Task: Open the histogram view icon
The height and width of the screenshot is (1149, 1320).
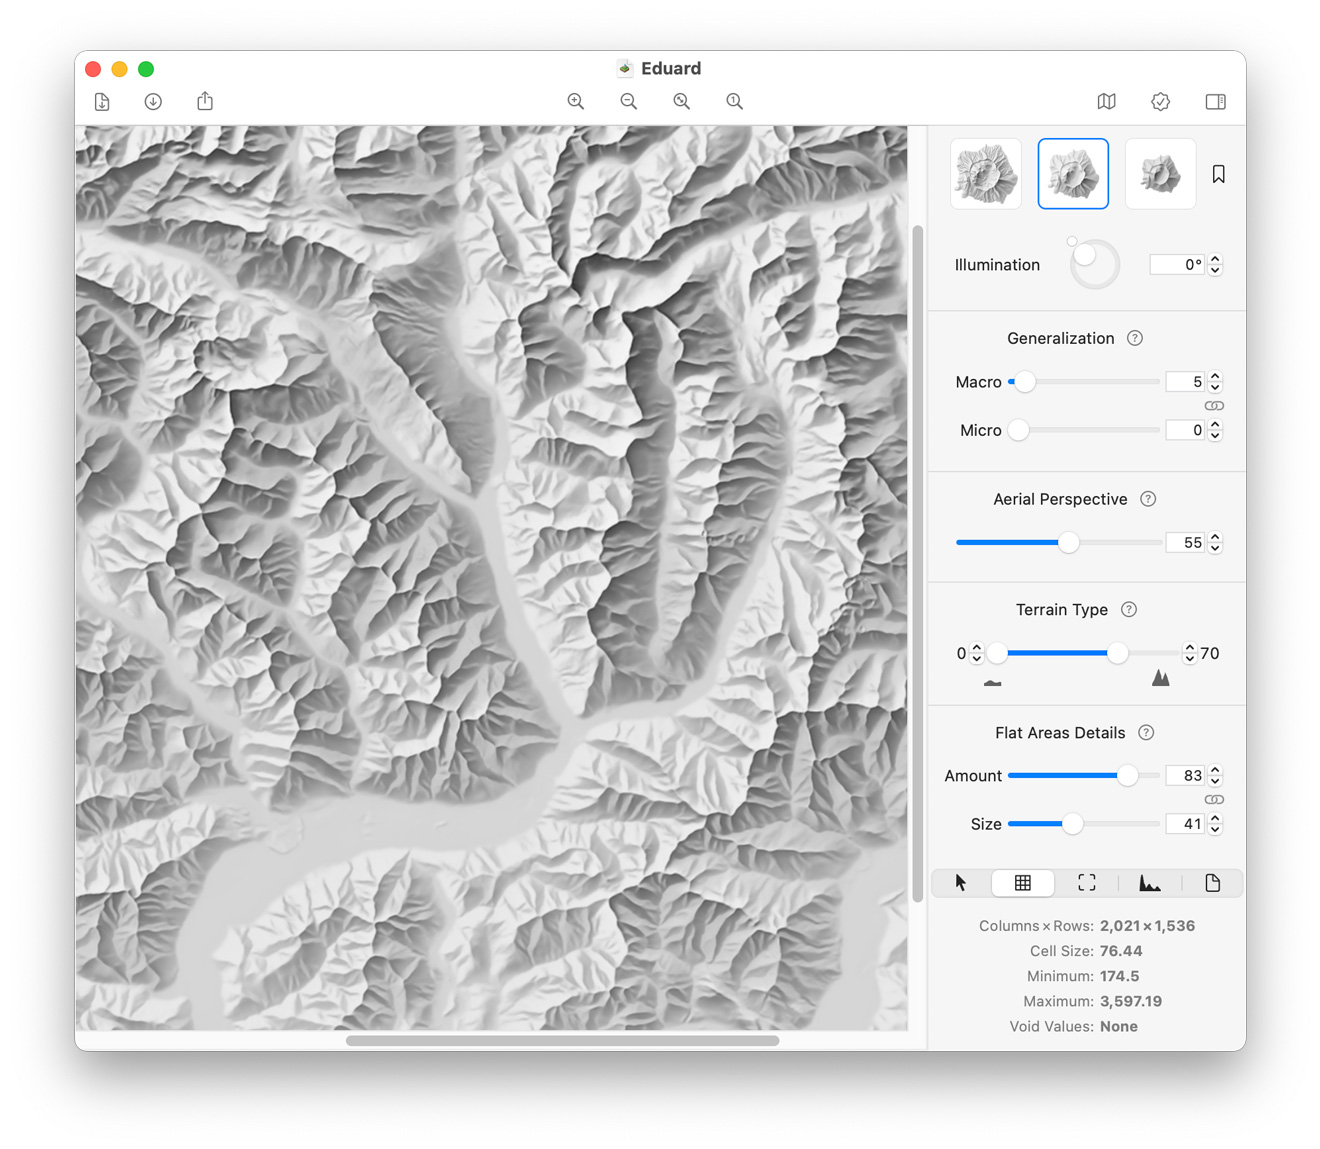Action: [x=1150, y=883]
